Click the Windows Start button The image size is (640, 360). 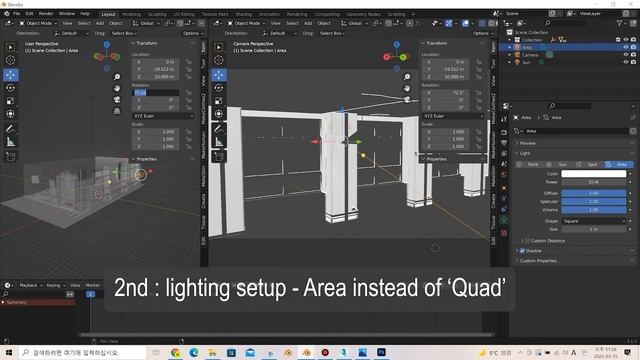pyautogui.click(x=9, y=353)
